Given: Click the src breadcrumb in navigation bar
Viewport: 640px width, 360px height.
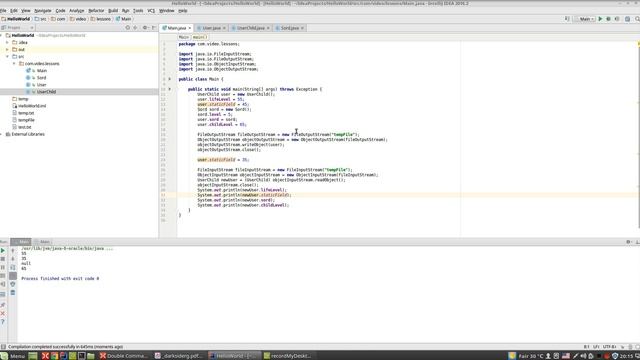Looking at the screenshot, I should 40,19.
